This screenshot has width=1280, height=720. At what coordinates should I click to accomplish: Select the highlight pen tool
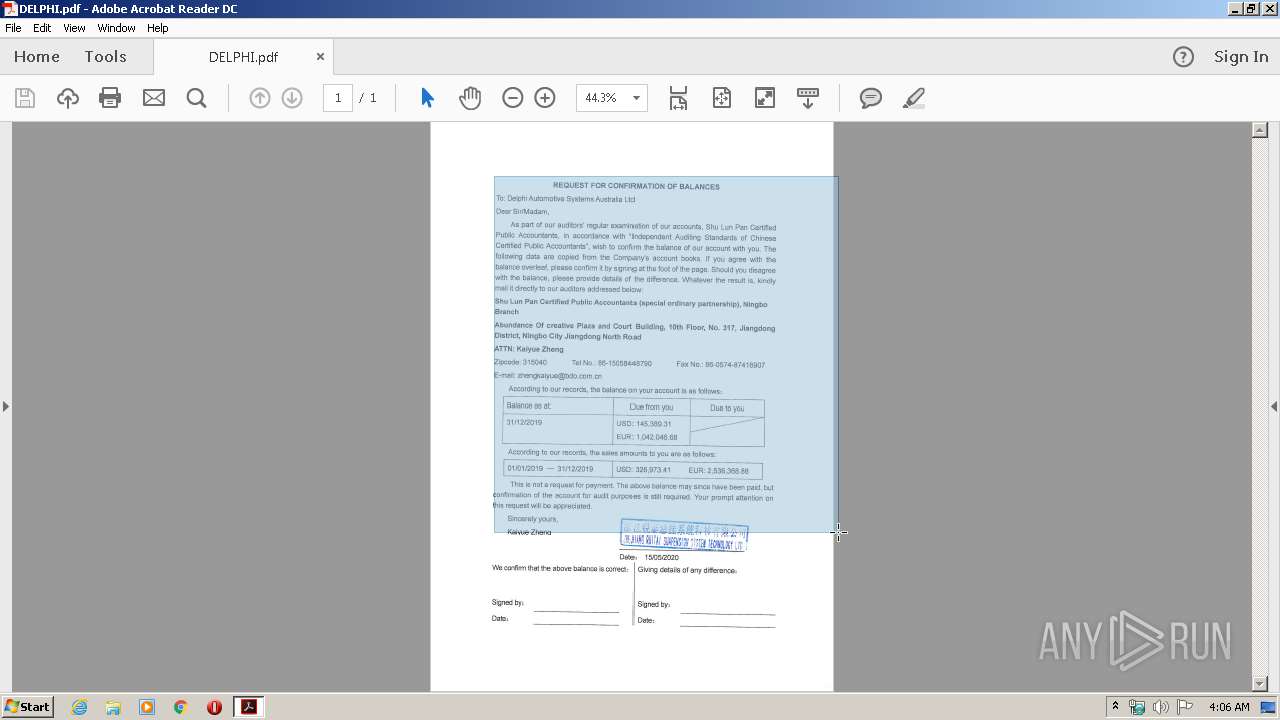click(x=913, y=98)
